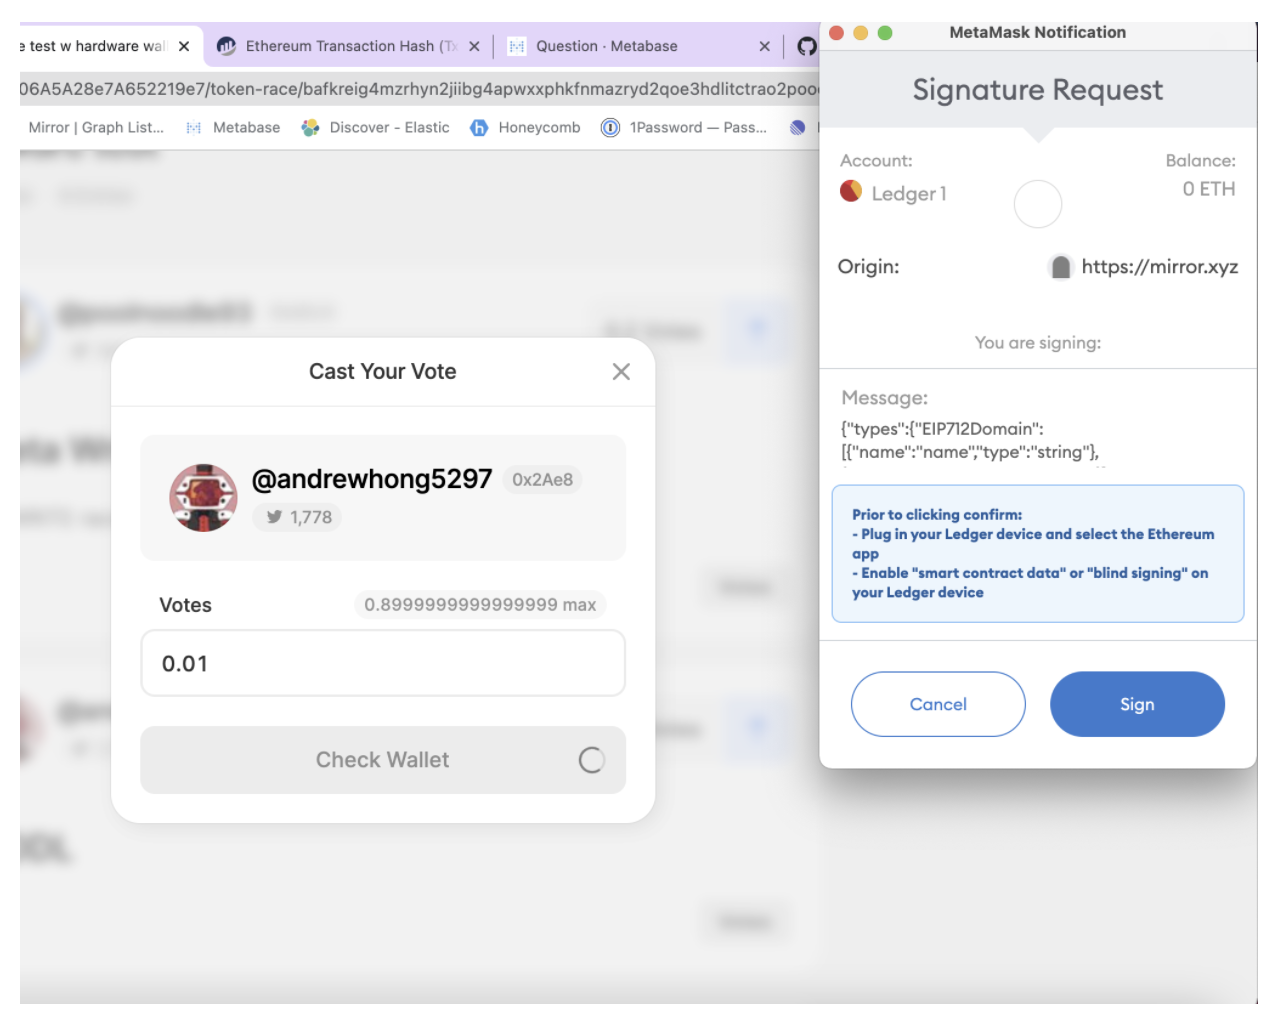Image resolution: width=1280 pixels, height=1028 pixels.
Task: Click the Sign button in MetaMask
Action: point(1137,704)
